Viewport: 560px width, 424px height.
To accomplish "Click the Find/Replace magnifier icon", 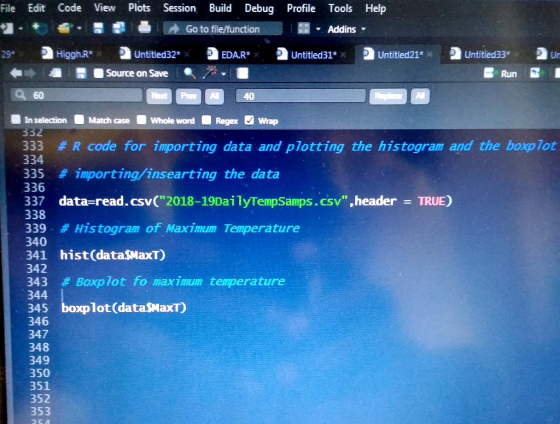I will click(189, 73).
